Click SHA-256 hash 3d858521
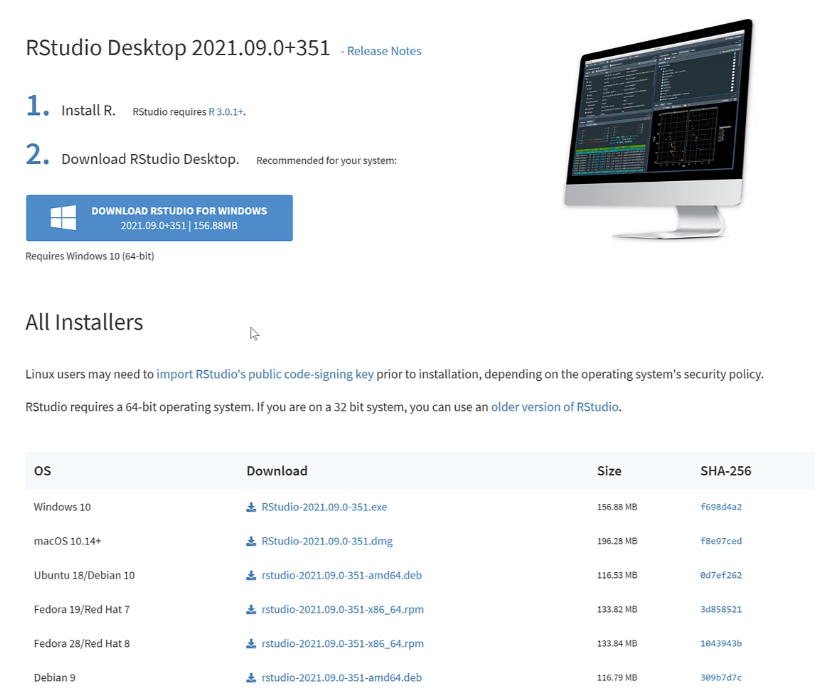The height and width of the screenshot is (697, 825). coord(721,610)
